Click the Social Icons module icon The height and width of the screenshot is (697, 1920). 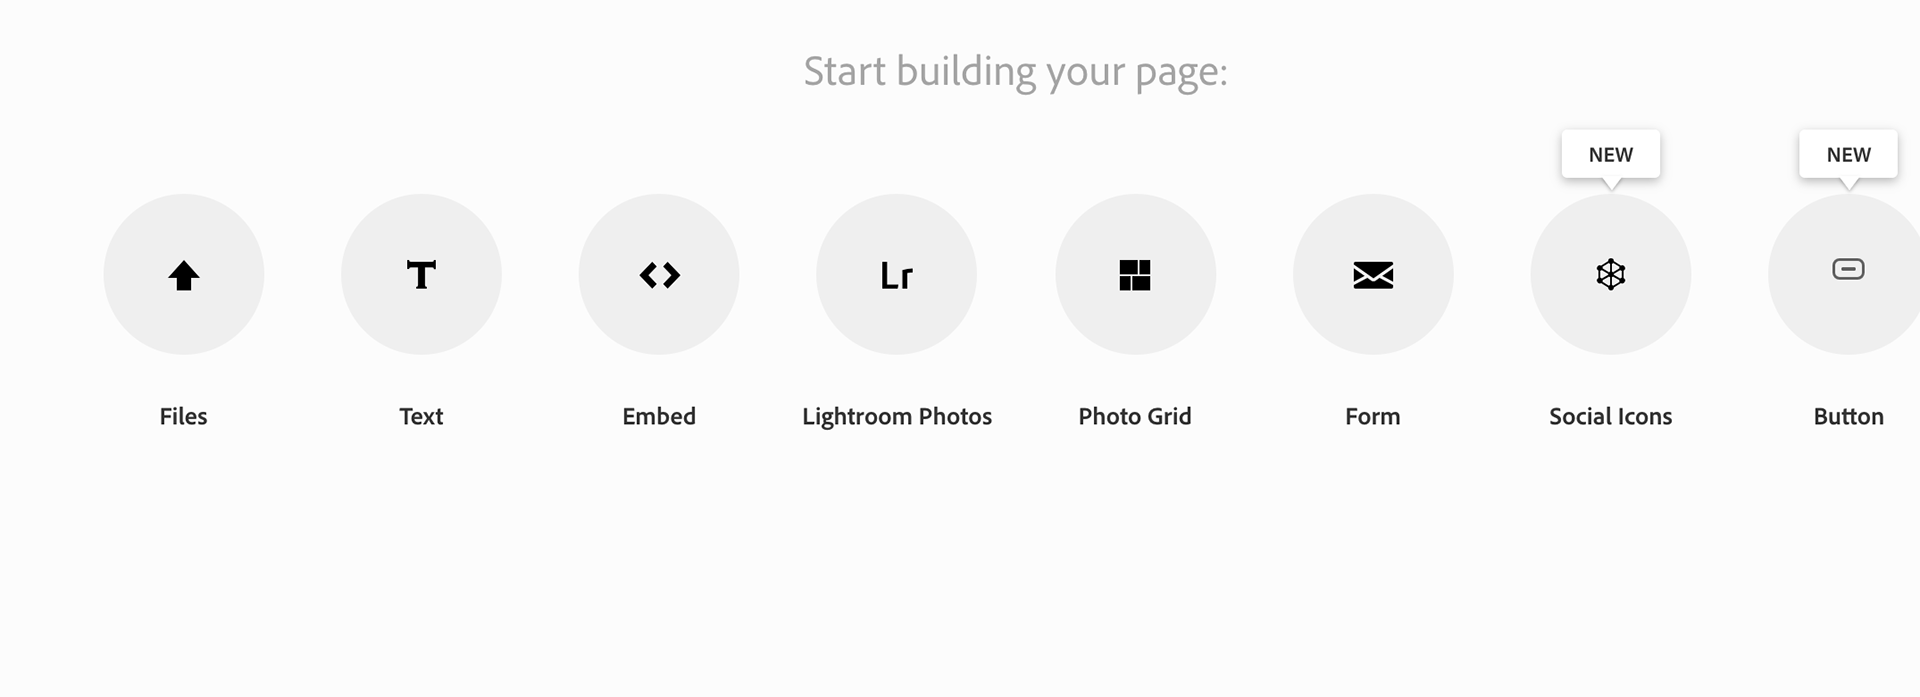[1610, 274]
